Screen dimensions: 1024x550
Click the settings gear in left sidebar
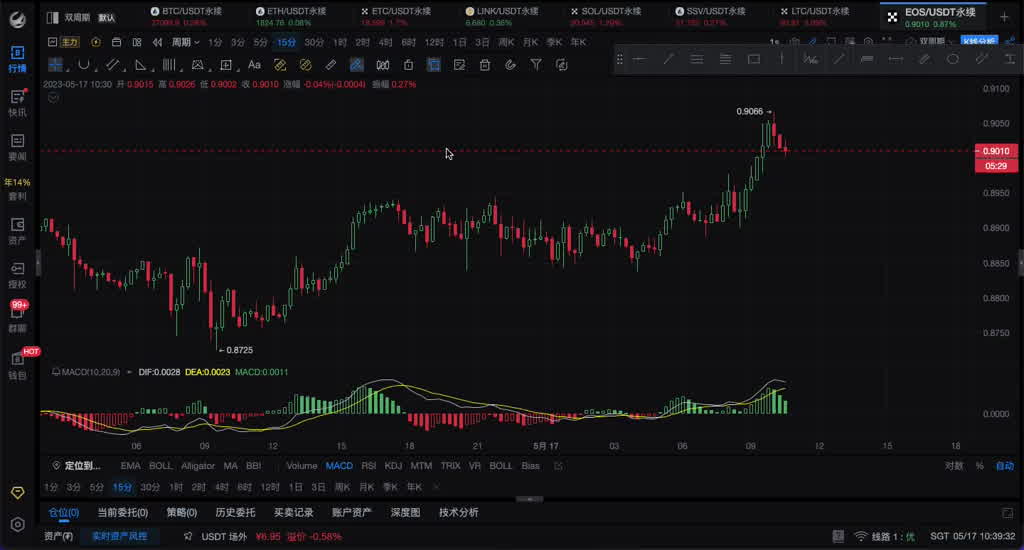coord(17,524)
